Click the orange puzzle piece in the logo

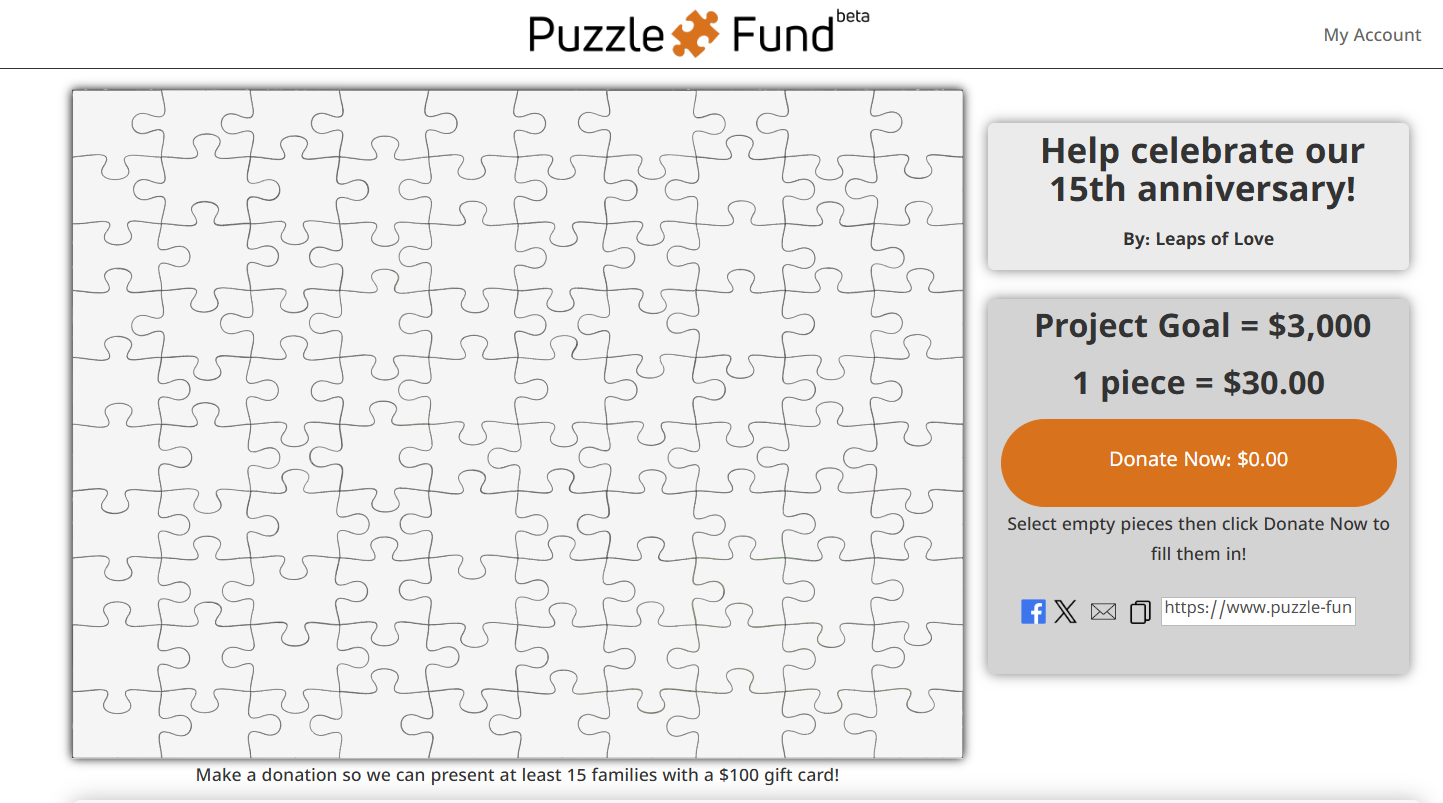pos(695,34)
